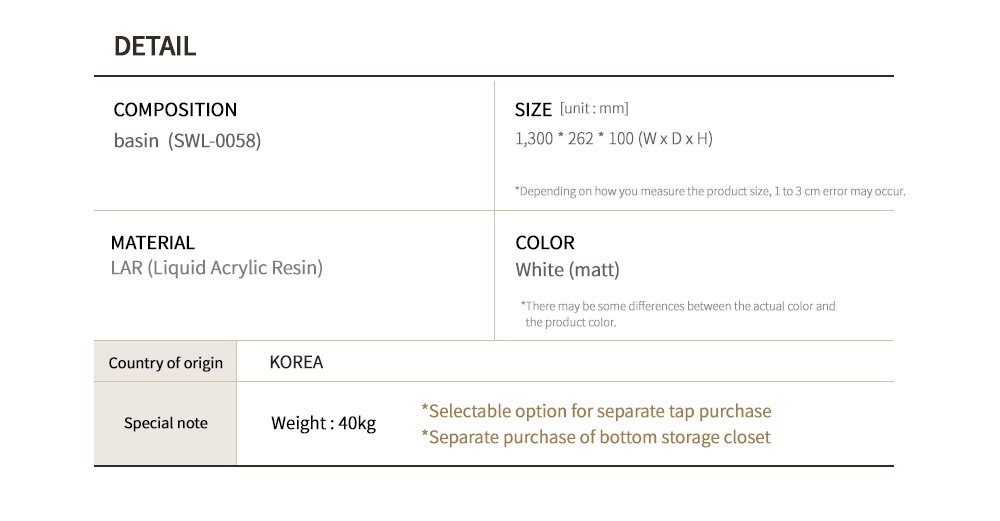Screen dimensions: 1000x521
Task: Select the Special note cell
Action: 165,423
